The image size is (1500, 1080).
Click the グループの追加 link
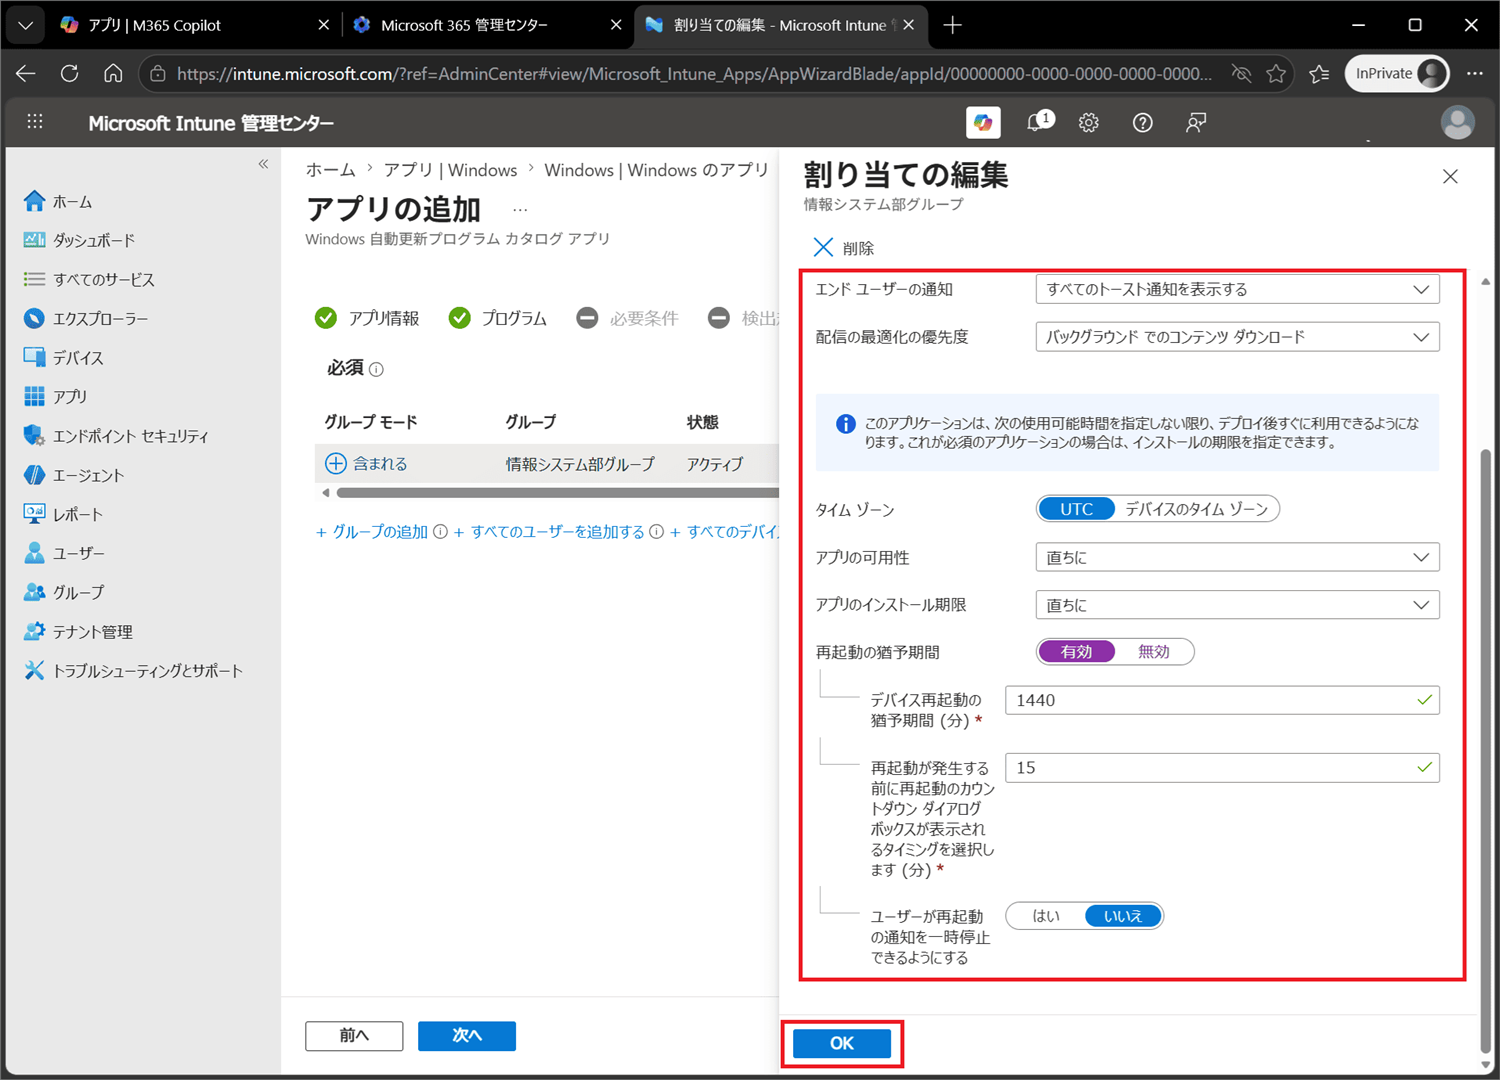coord(372,532)
